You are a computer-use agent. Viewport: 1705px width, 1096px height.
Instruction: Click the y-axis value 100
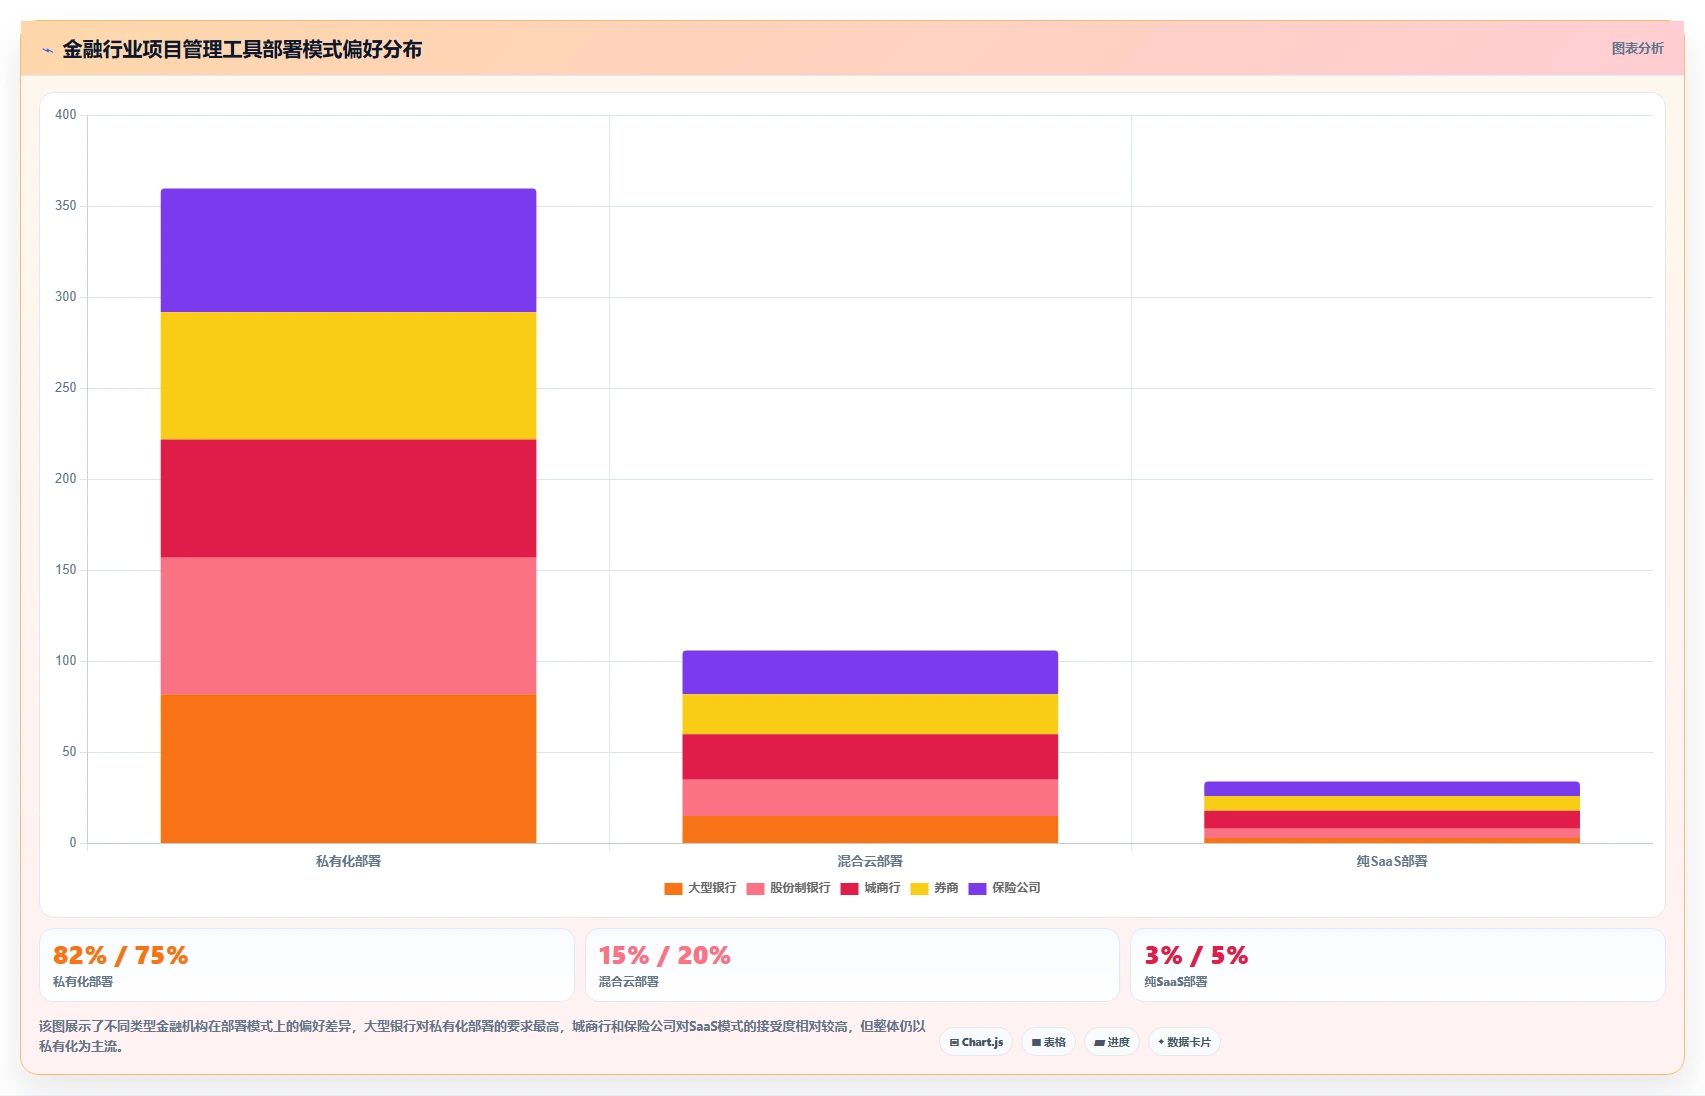pyautogui.click(x=66, y=661)
